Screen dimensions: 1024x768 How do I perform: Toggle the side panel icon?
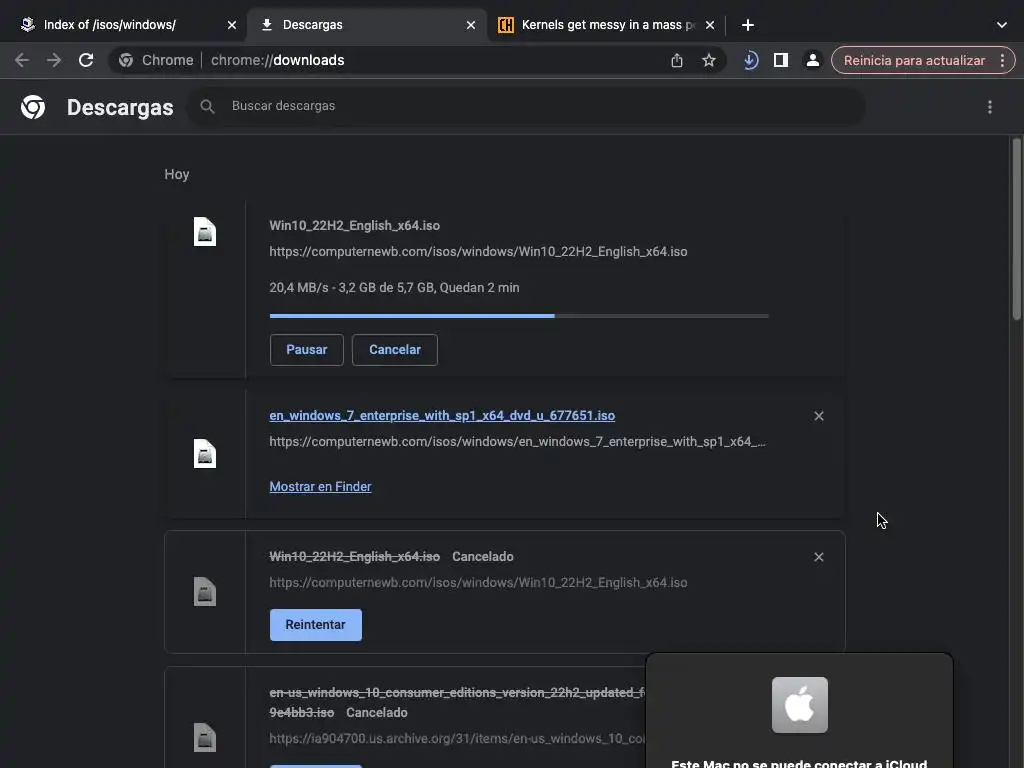(781, 60)
